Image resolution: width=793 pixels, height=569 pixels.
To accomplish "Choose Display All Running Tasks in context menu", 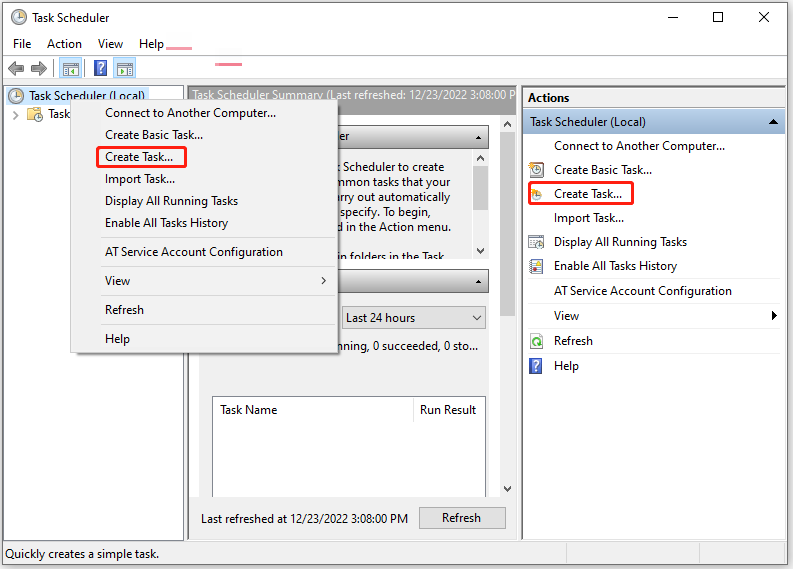I will pyautogui.click(x=171, y=201).
